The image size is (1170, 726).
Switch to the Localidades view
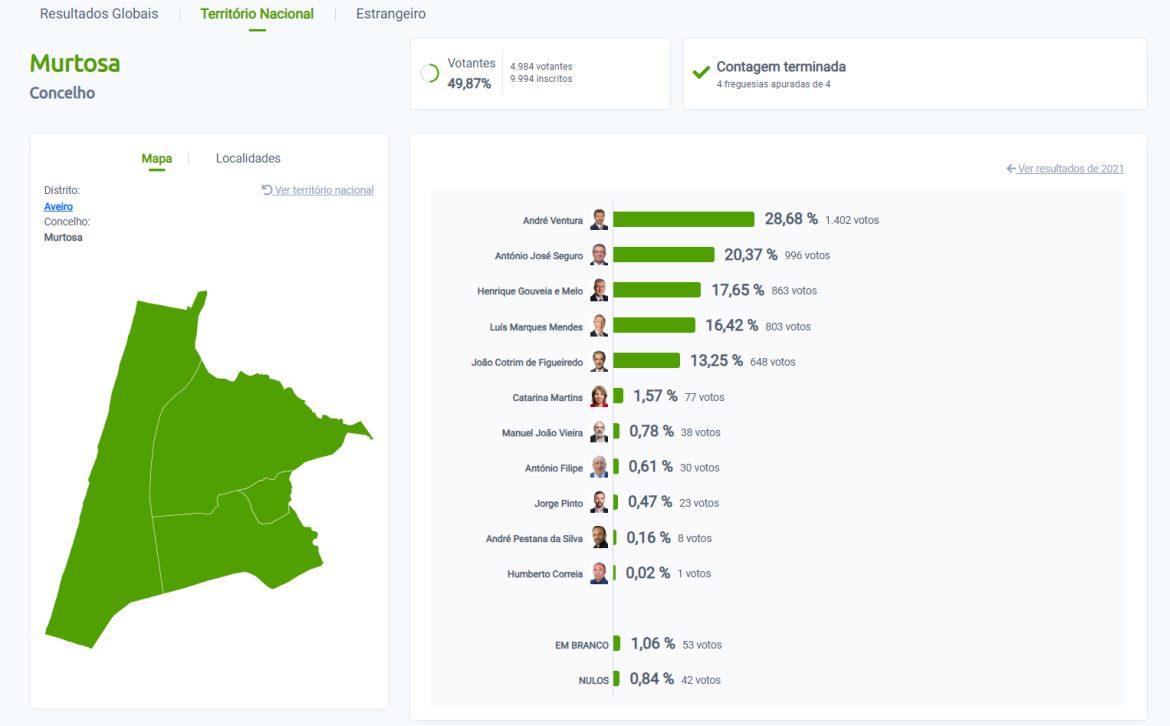coord(248,158)
